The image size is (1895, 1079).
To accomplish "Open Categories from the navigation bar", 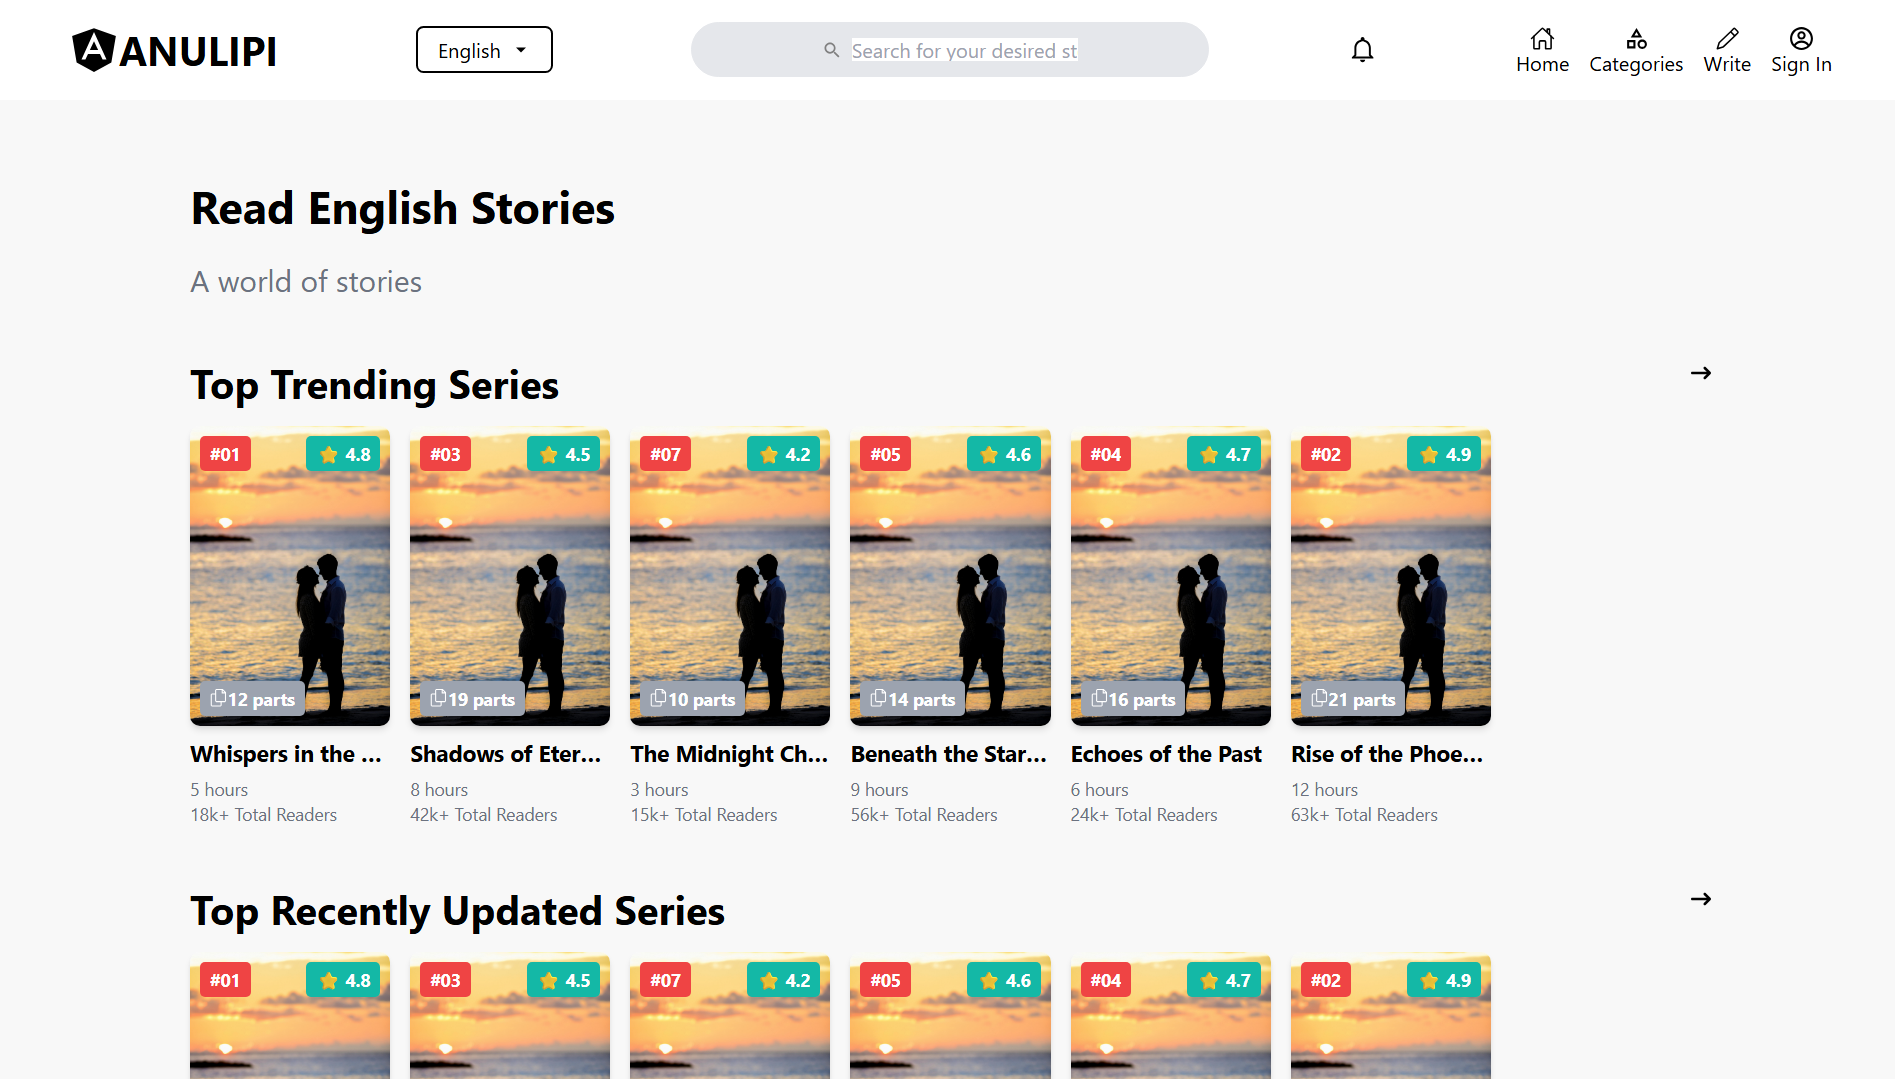I will point(1635,50).
